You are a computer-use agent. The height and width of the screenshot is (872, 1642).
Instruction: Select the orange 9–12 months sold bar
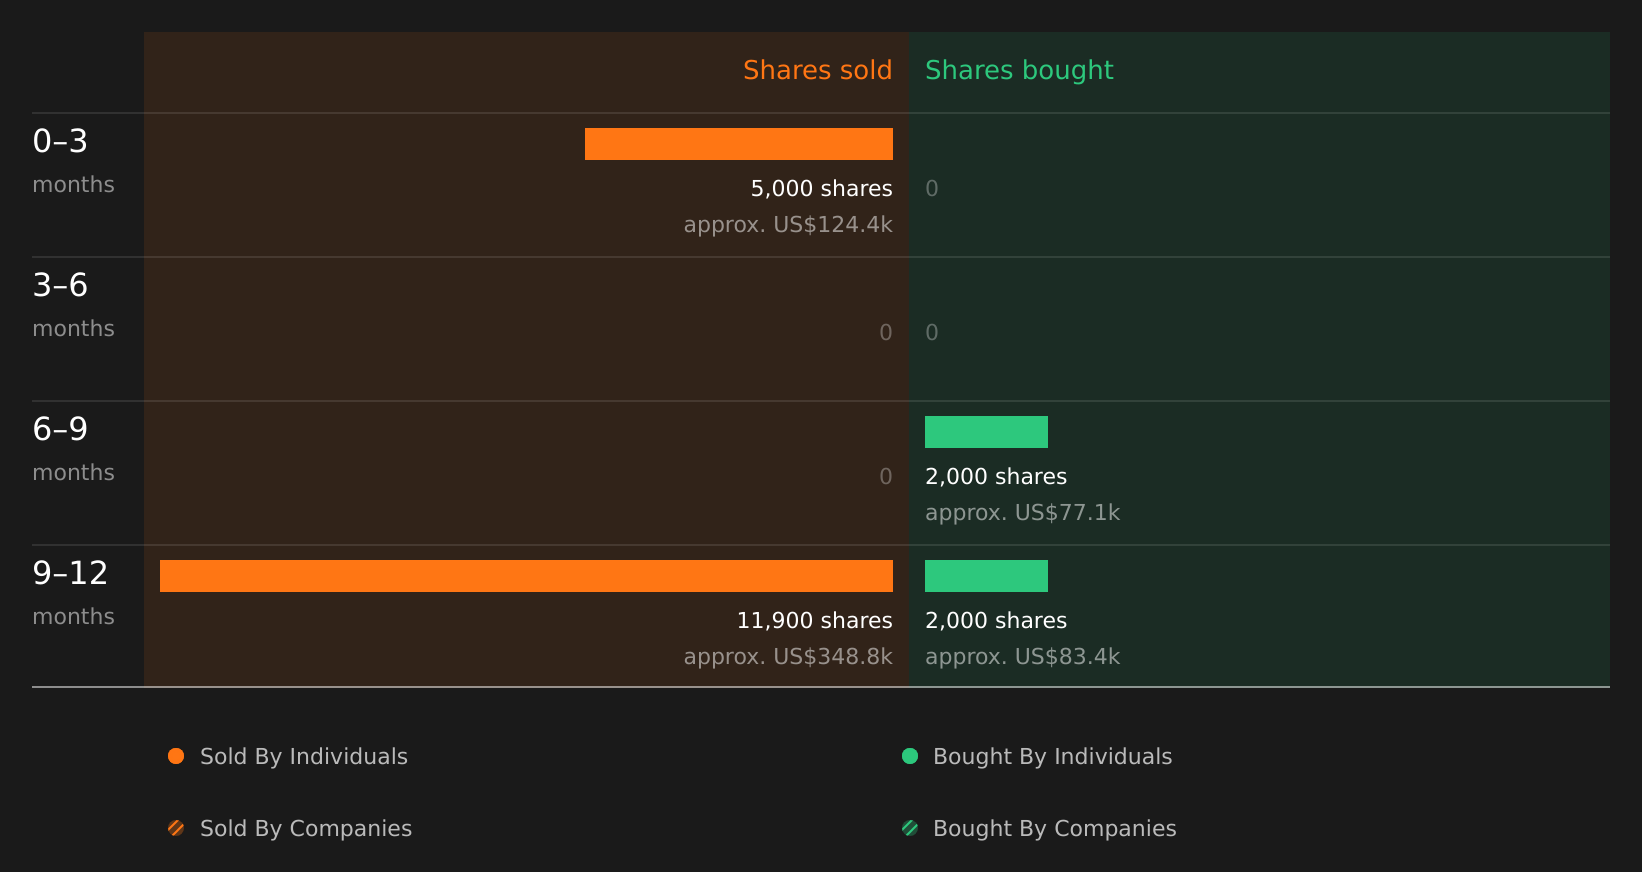pos(526,576)
